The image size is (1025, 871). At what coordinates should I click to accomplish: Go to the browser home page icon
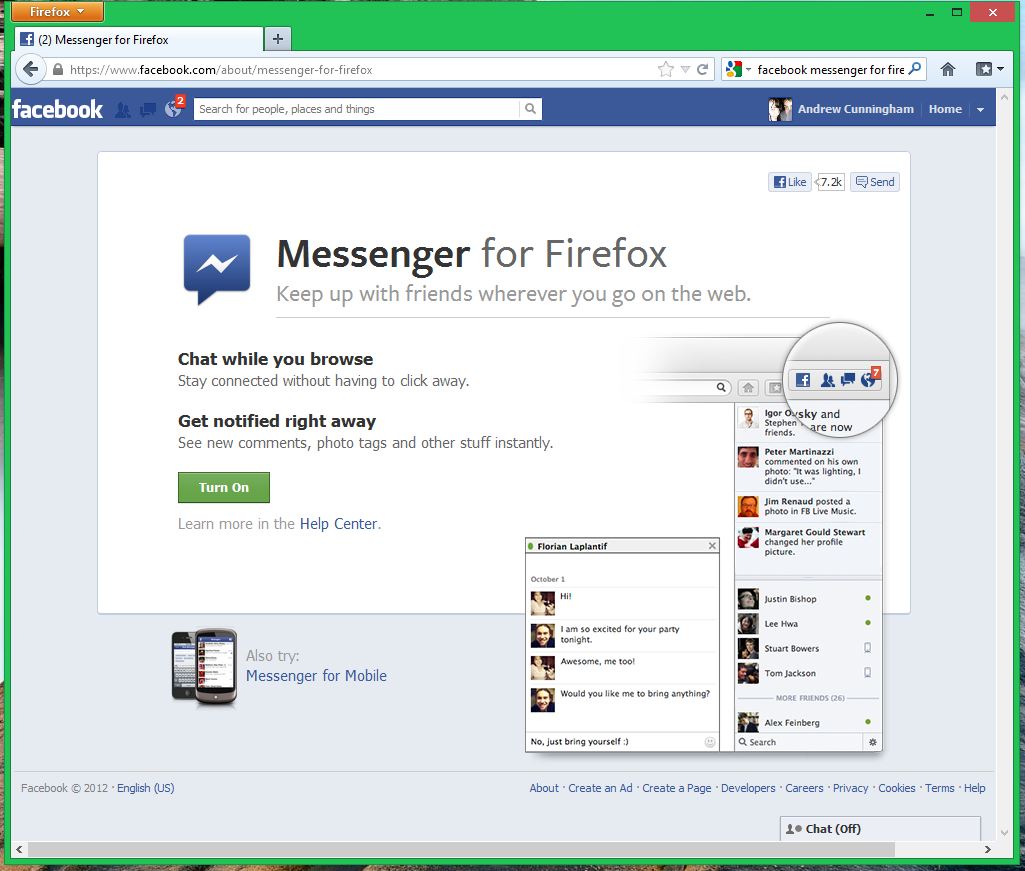[948, 69]
